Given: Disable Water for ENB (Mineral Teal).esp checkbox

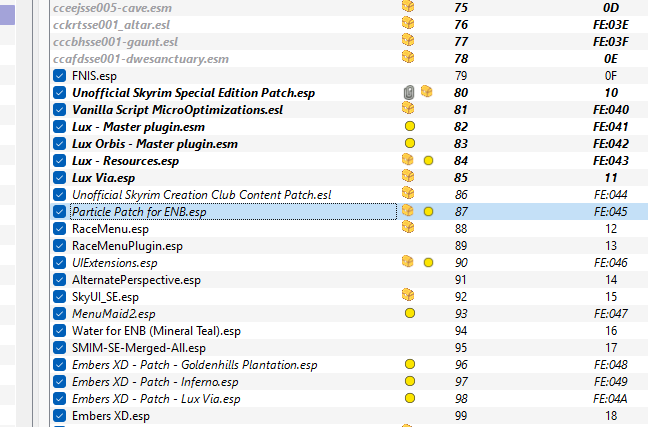Looking at the screenshot, I should click(60, 331).
